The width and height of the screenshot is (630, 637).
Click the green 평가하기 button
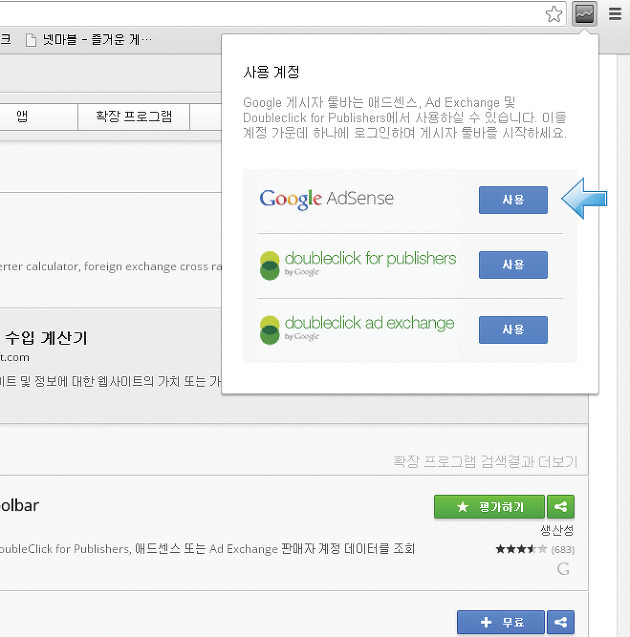pyautogui.click(x=489, y=507)
